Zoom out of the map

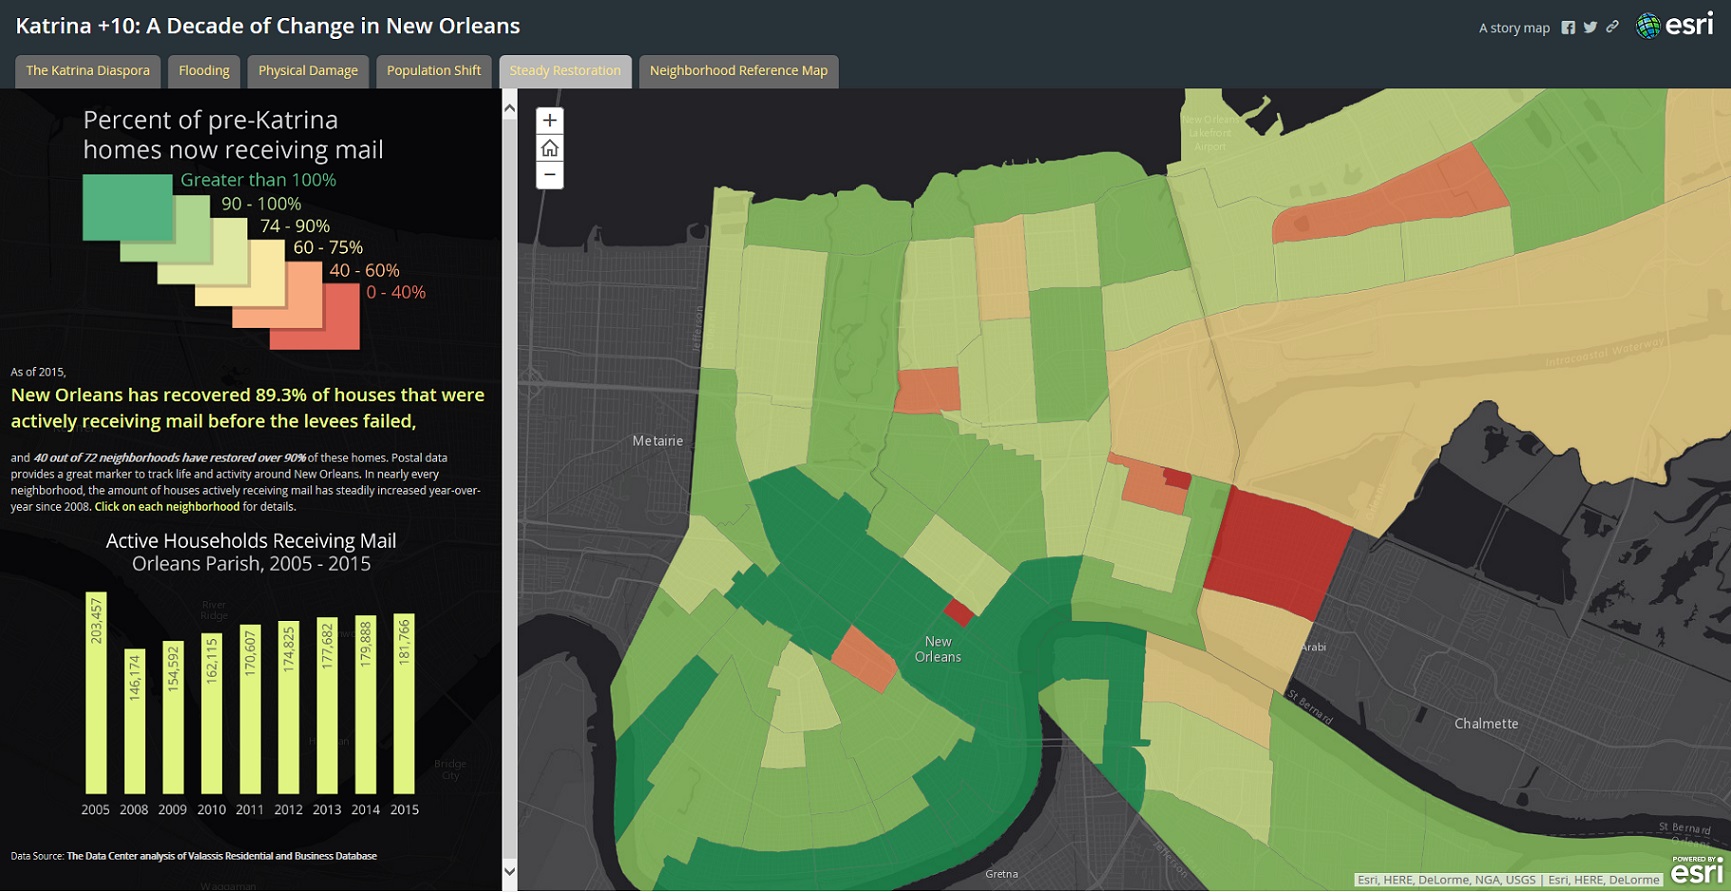[549, 175]
